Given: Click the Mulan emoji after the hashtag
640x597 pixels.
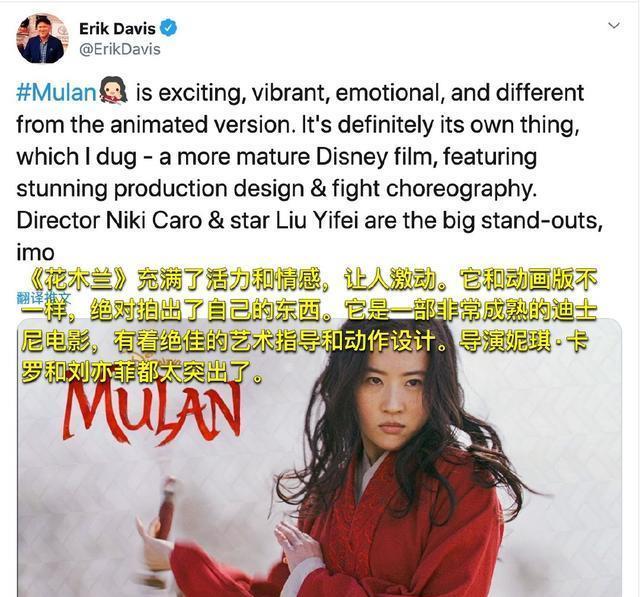Looking at the screenshot, I should pos(113,90).
